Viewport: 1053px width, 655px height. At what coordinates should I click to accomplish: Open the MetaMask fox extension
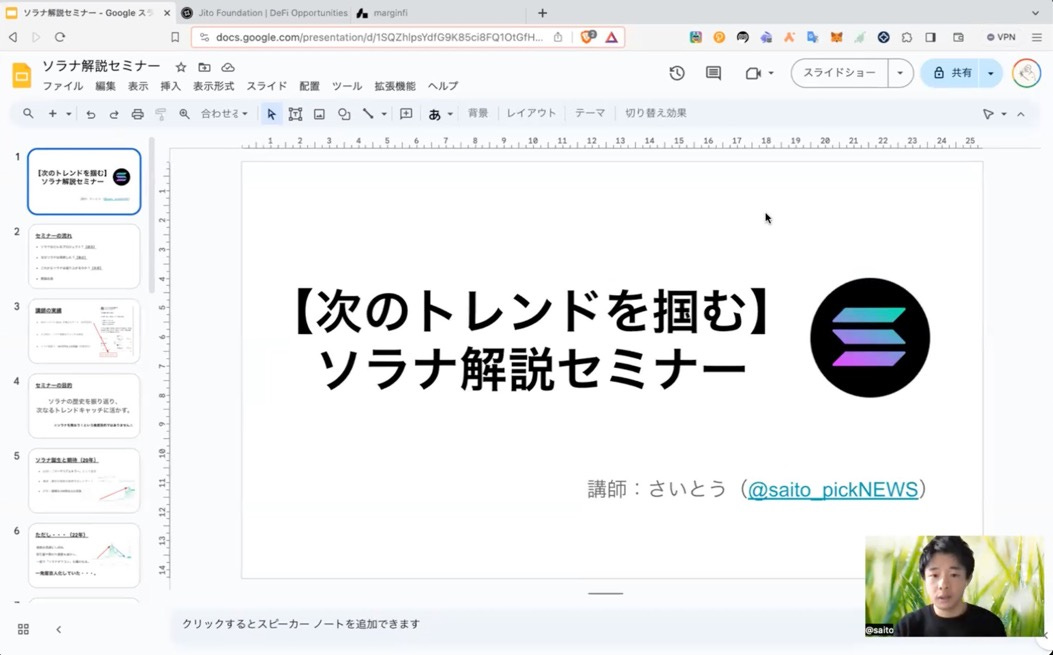click(x=835, y=38)
